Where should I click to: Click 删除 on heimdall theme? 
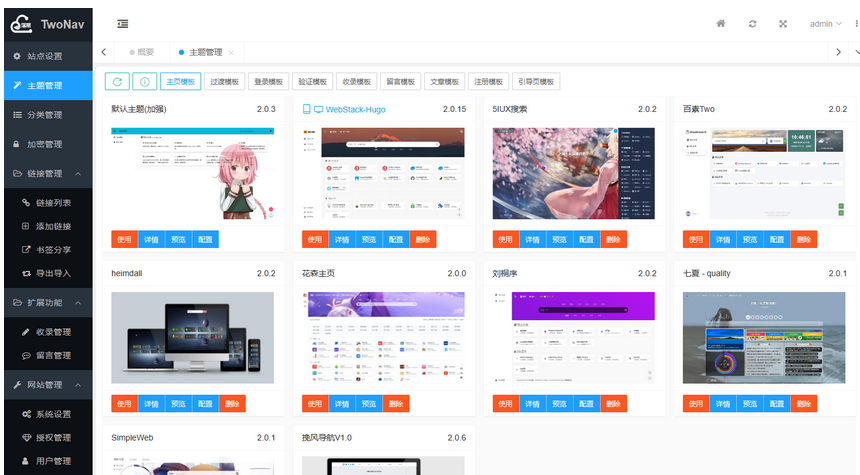(232, 404)
